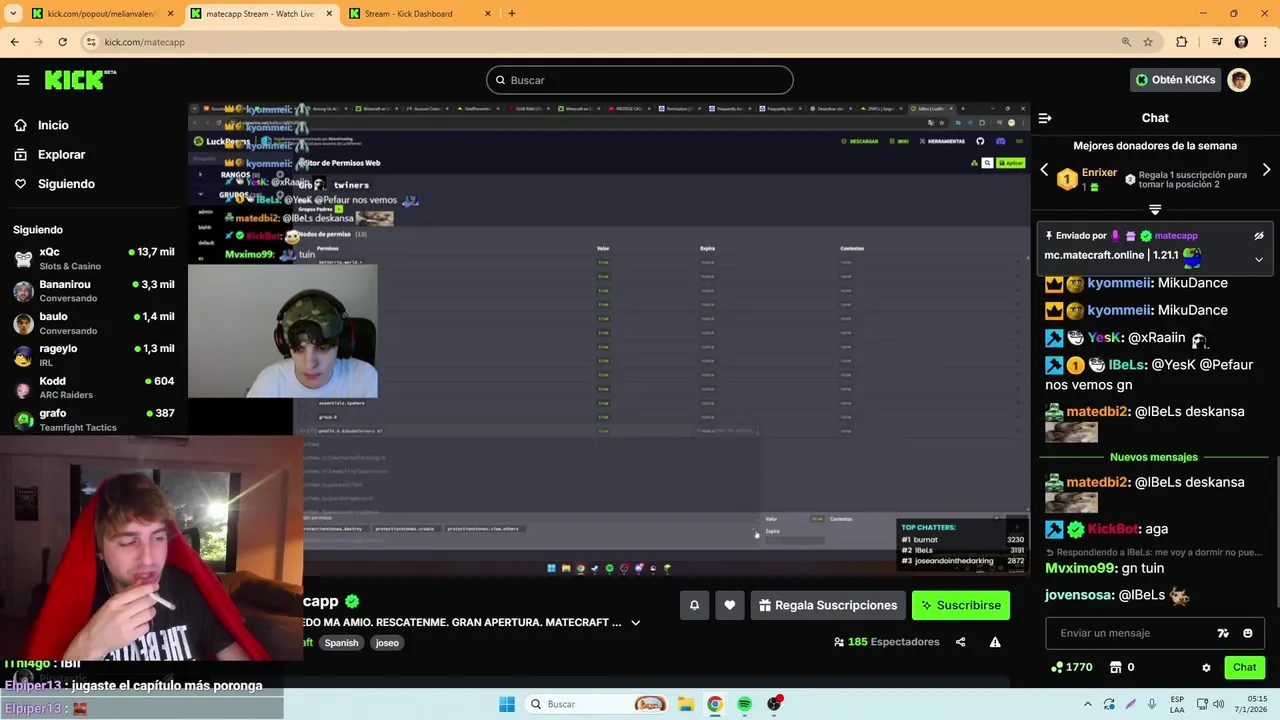1280x720 pixels.
Task: Open Chrome three-dot menu
Action: (x=1265, y=42)
